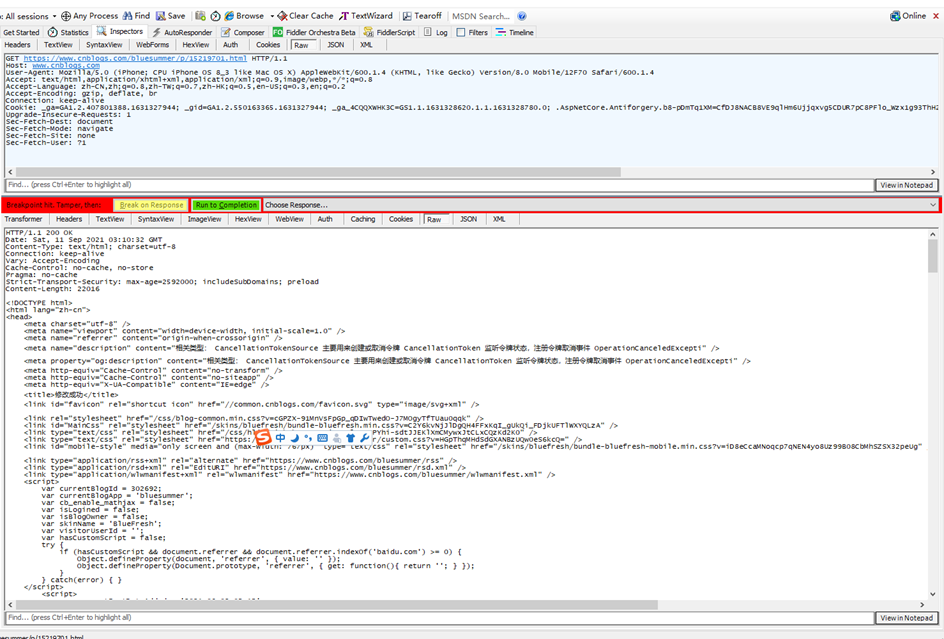
Task: Click the Online globe status icon
Action: pos(895,16)
